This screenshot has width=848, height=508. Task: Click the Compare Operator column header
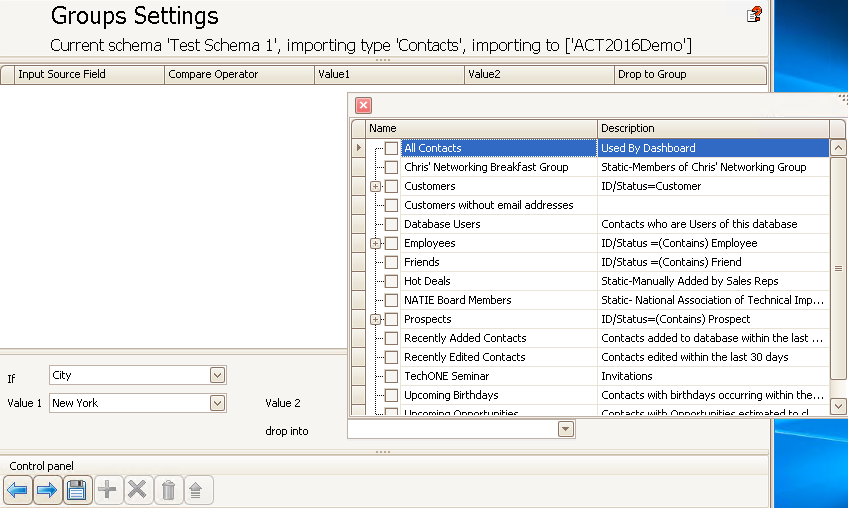click(239, 74)
